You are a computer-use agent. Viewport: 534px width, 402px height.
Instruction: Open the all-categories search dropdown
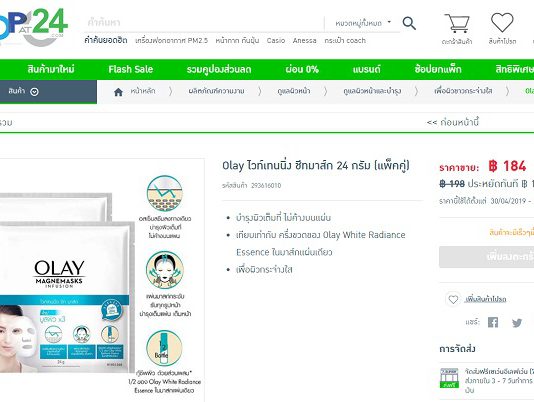point(363,23)
